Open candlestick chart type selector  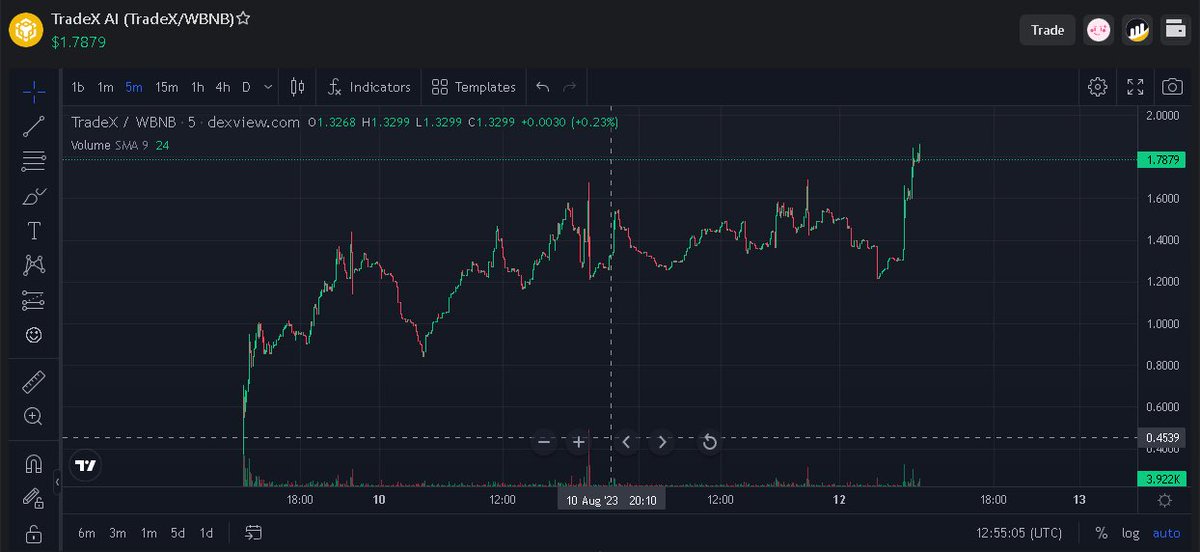coord(297,87)
